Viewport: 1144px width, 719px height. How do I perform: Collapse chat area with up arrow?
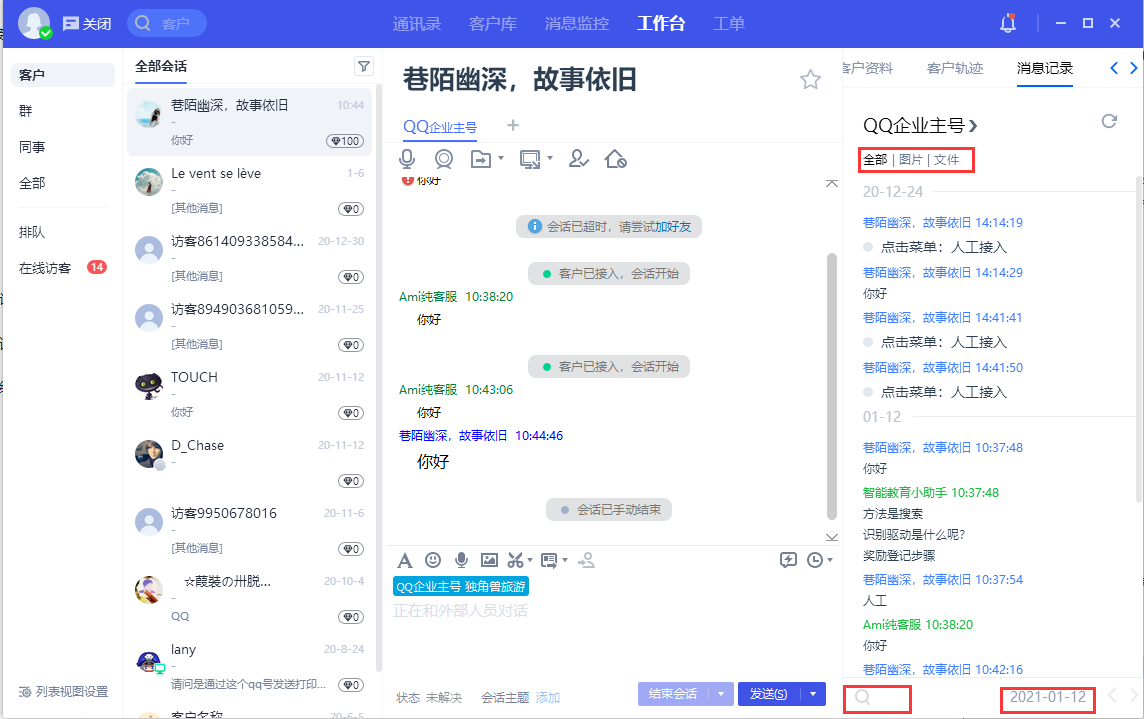[x=832, y=183]
